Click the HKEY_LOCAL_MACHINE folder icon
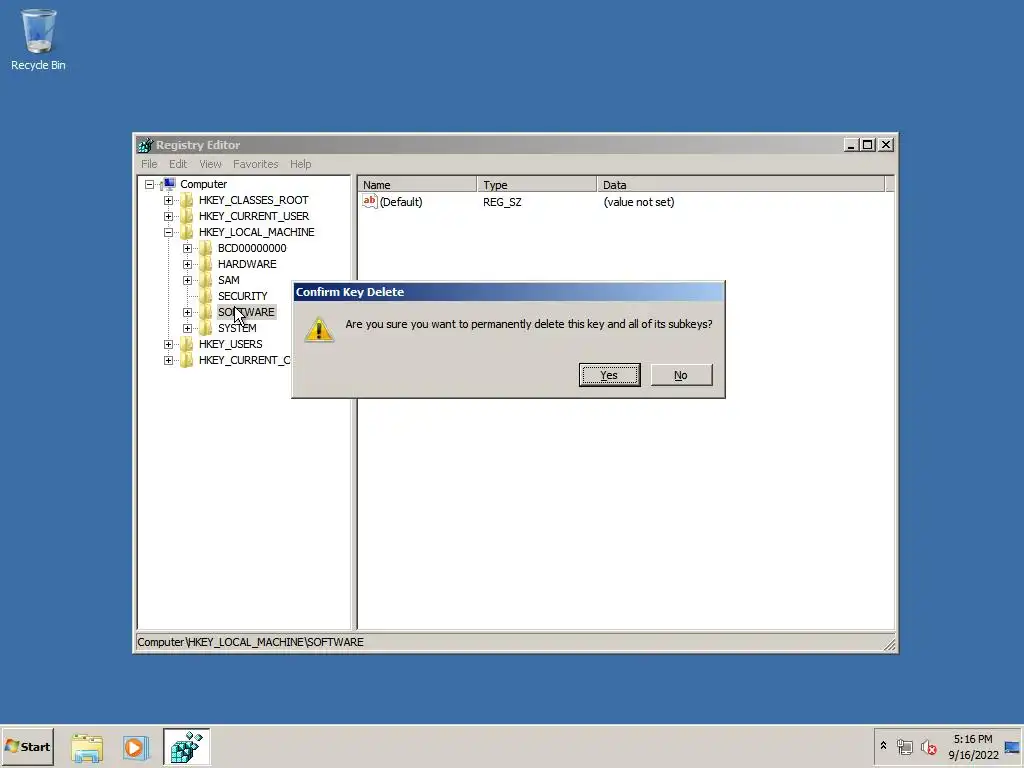 187,232
